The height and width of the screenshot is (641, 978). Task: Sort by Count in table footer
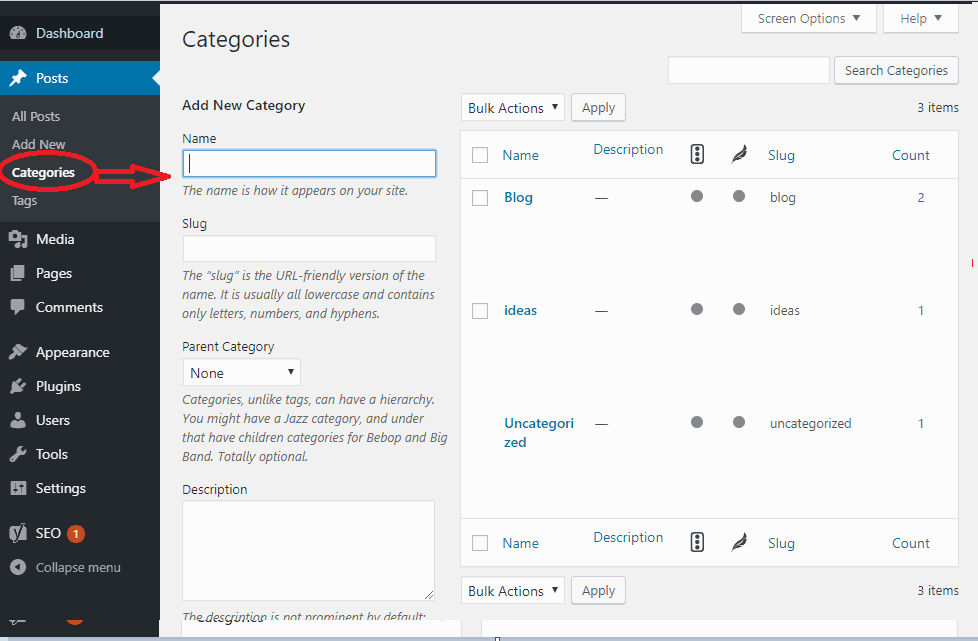[911, 543]
